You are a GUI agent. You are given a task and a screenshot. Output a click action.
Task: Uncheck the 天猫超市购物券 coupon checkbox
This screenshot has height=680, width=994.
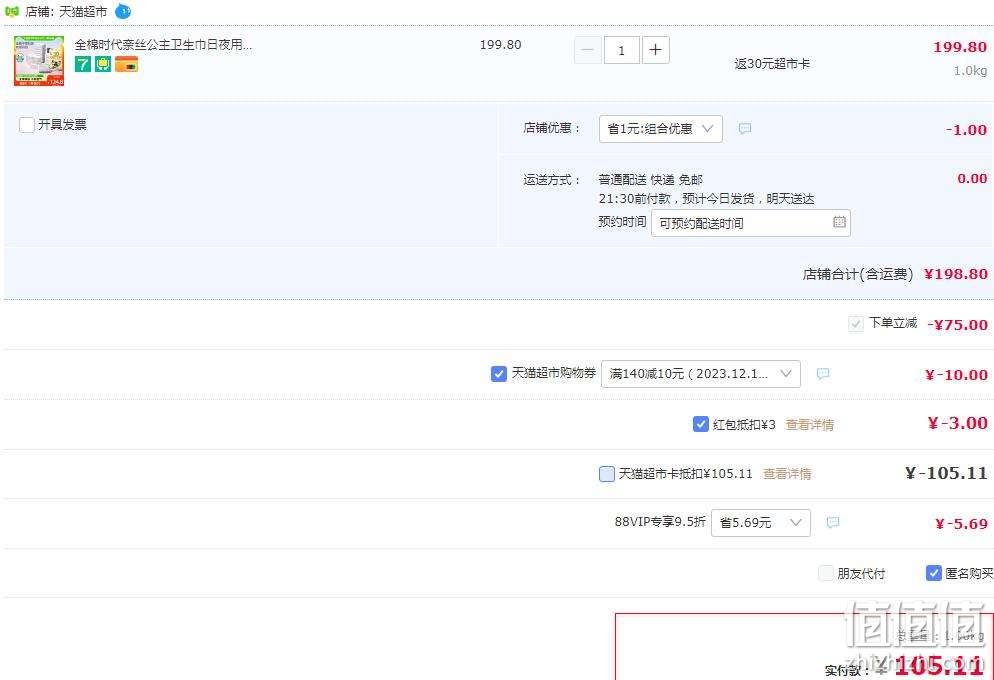(499, 374)
